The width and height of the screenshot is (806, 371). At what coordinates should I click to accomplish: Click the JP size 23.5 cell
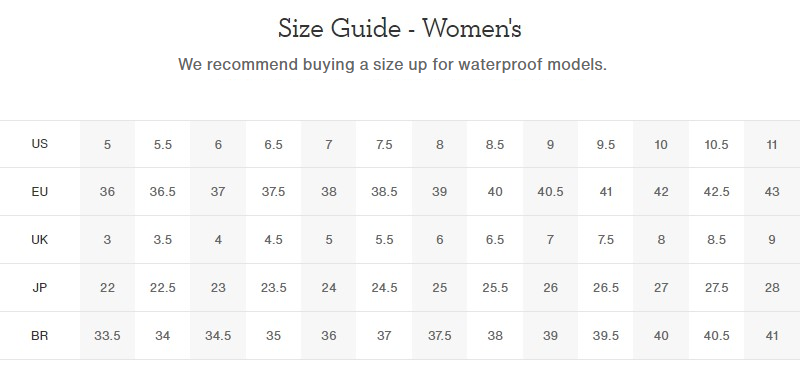coord(273,288)
